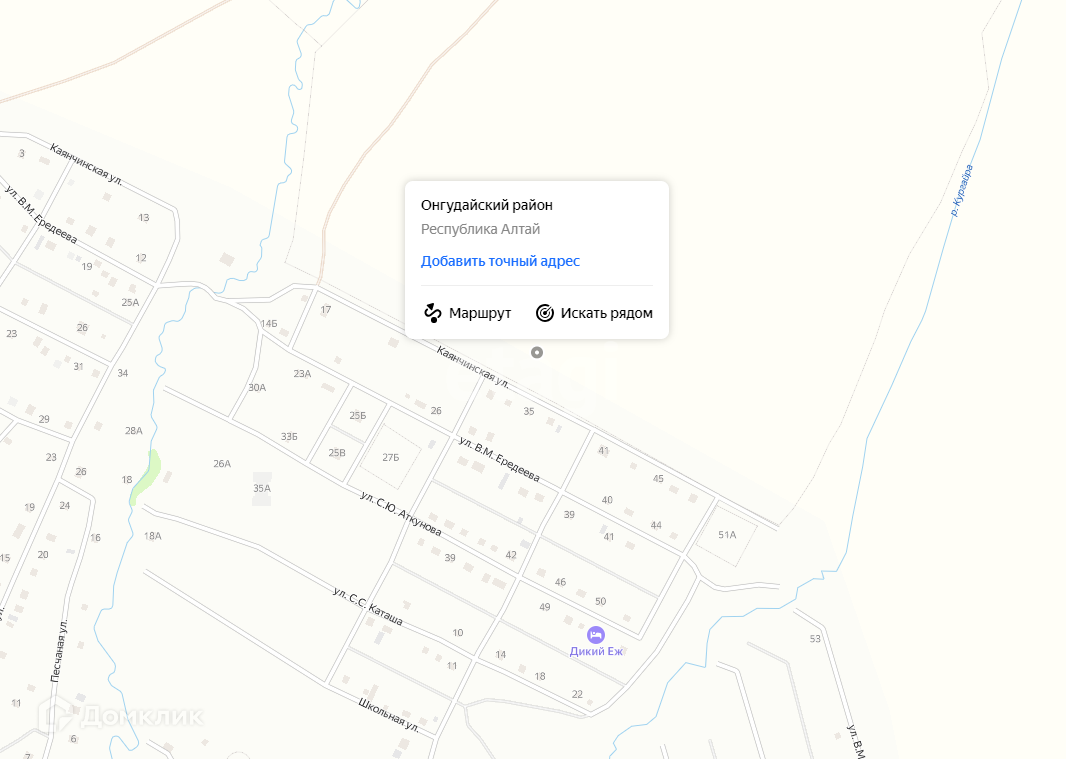Click the Маршрут button label

pos(480,314)
